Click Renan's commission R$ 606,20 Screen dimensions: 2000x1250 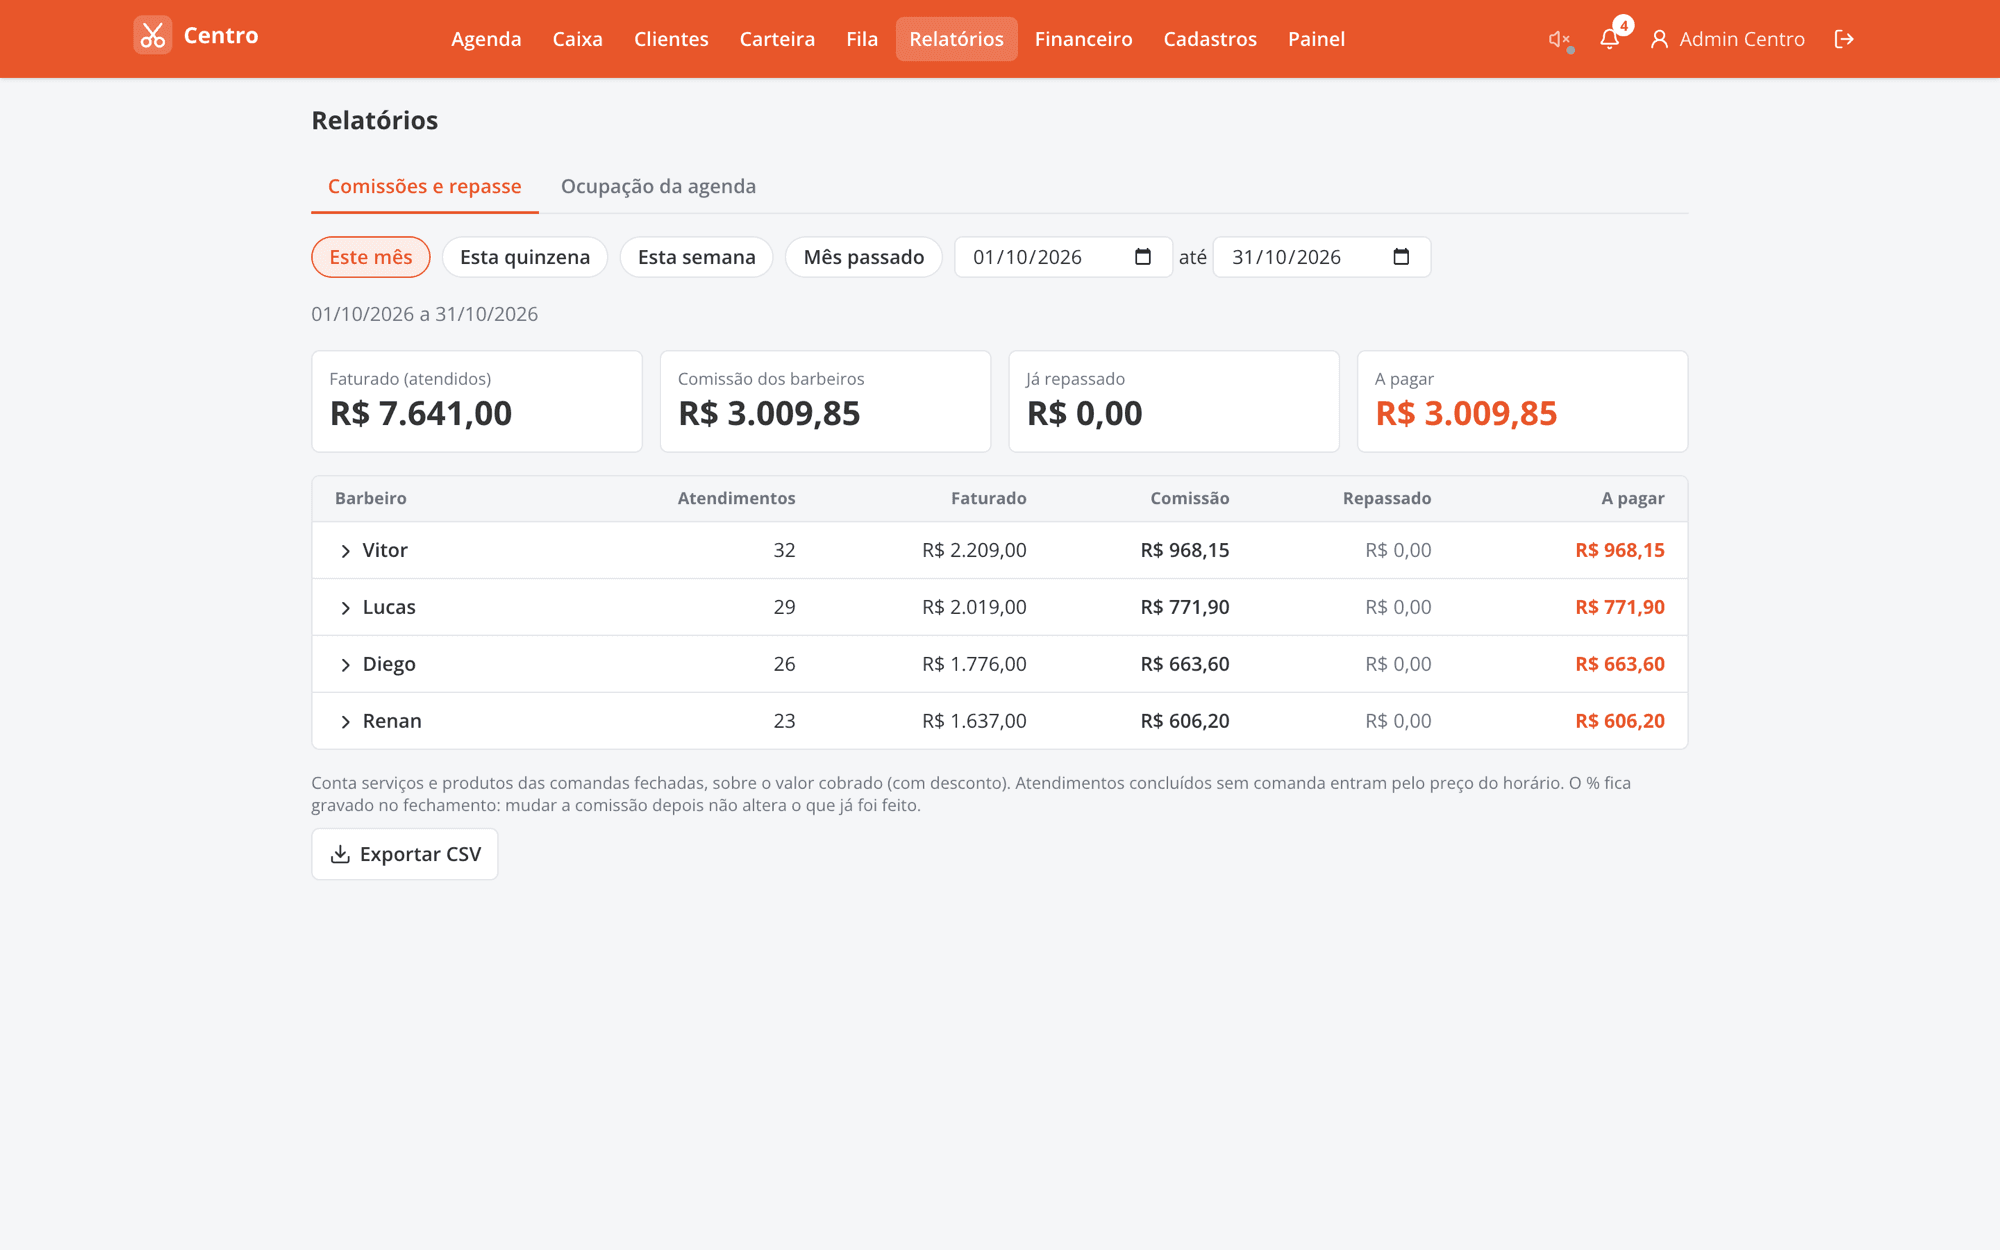click(1184, 722)
